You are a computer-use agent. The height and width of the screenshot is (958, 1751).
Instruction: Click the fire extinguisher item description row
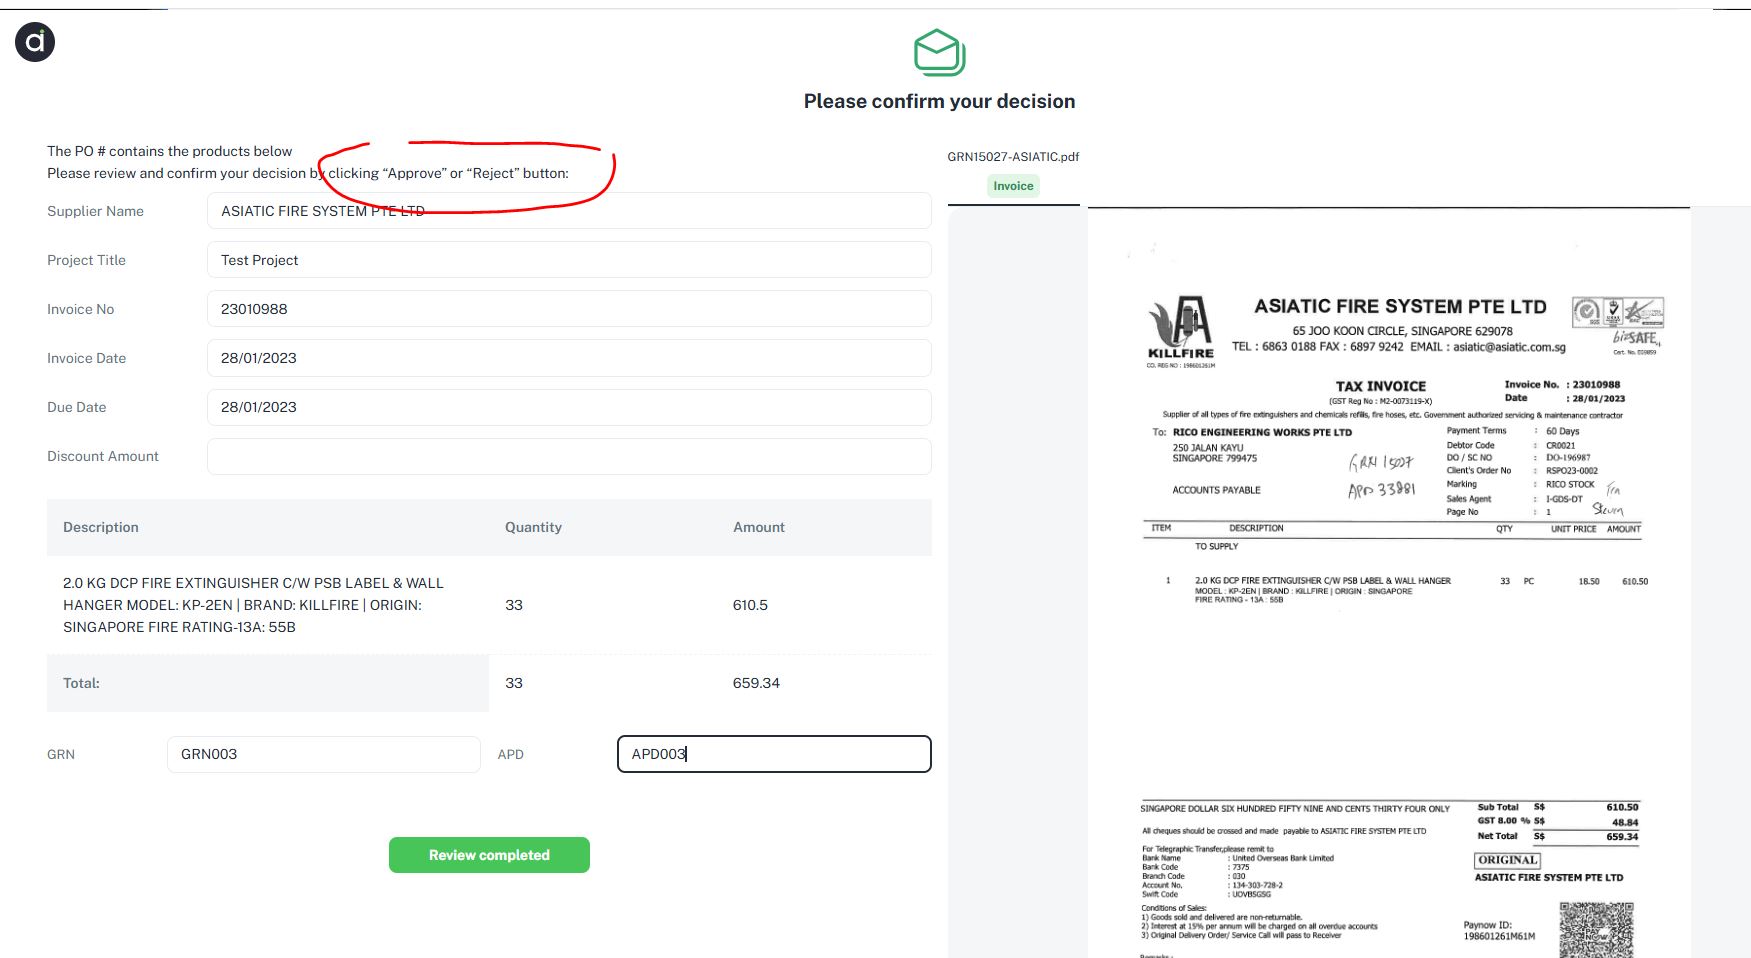pos(254,605)
